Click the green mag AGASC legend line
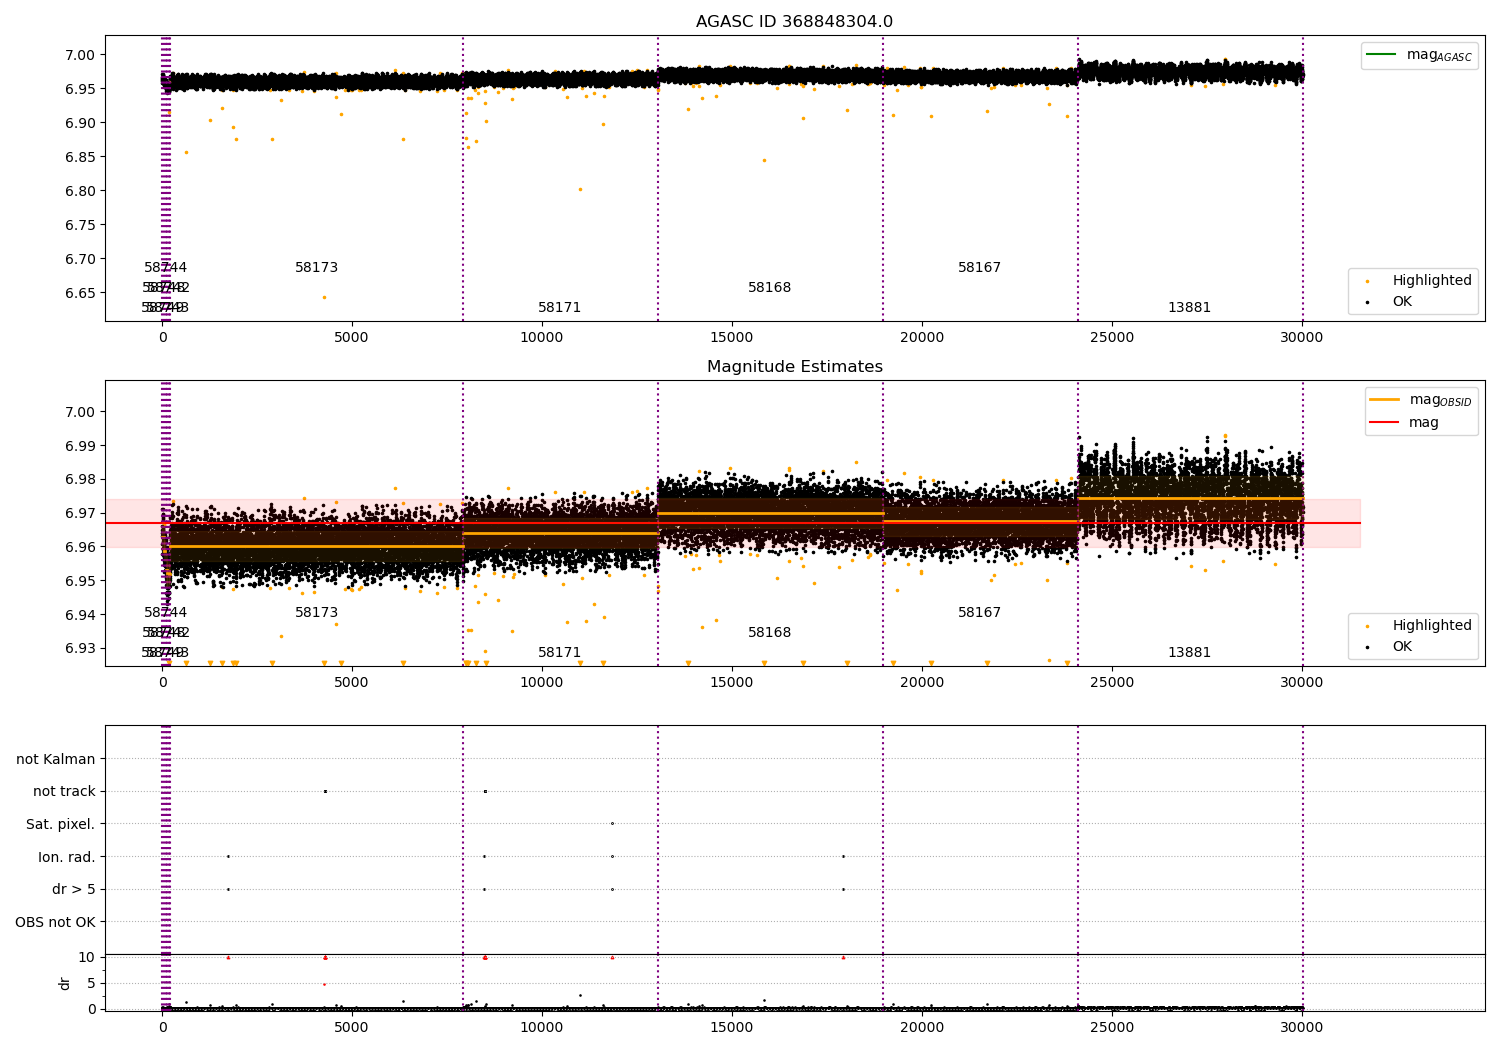Image resolution: width=1500 pixels, height=1050 pixels. point(1382,55)
